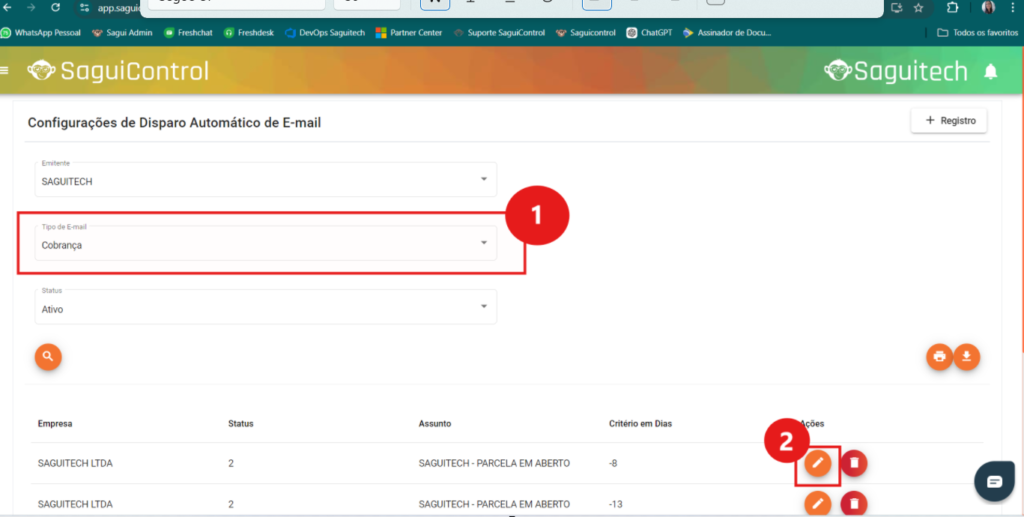The image size is (1024, 517).
Task: Open the ChatGPT bookmark
Action: point(650,32)
